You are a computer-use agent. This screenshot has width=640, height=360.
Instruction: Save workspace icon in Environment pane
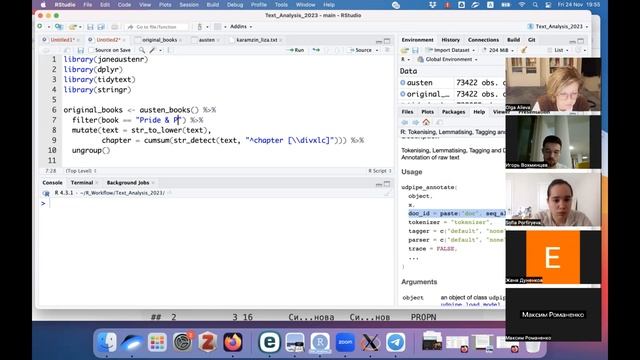coord(415,50)
